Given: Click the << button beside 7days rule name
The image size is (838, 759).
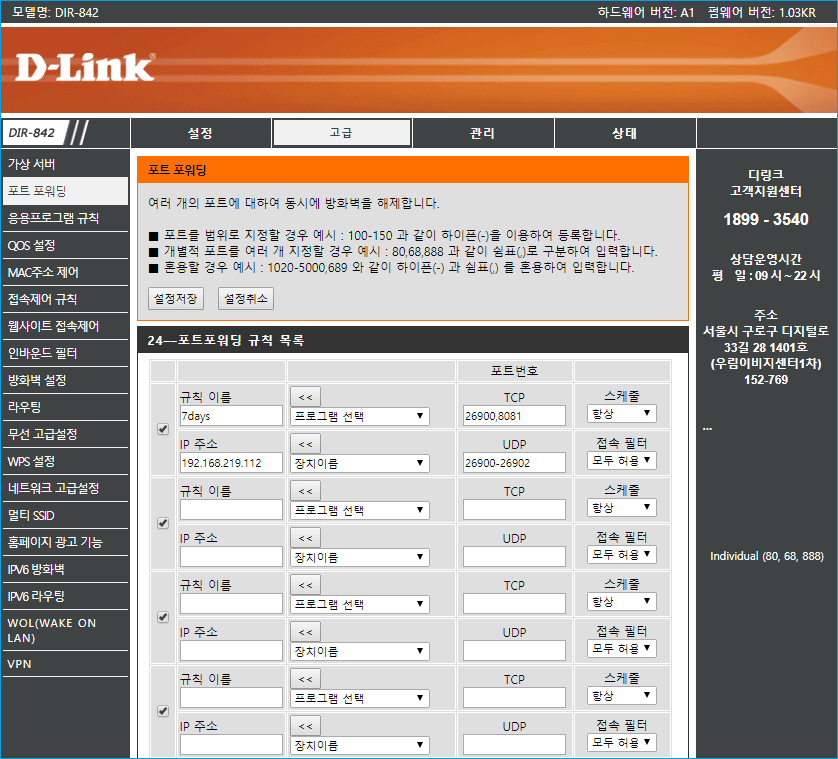Looking at the screenshot, I should pyautogui.click(x=305, y=396).
